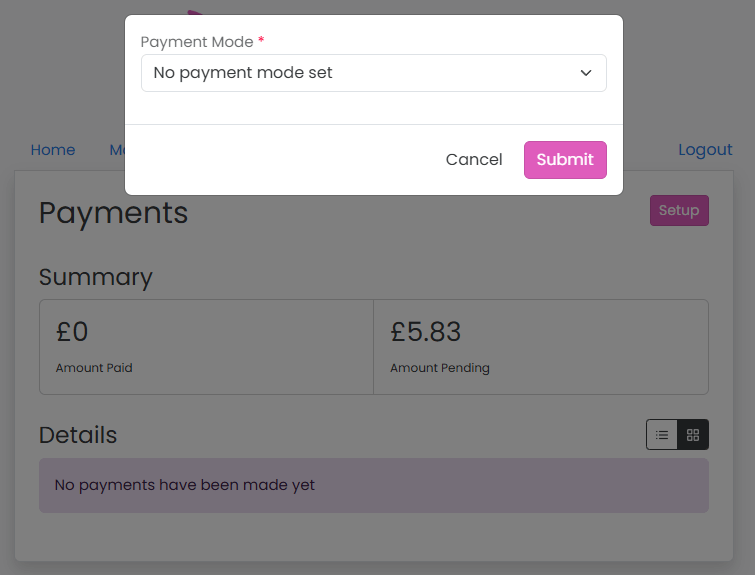755x575 pixels.
Task: Cancel the payment mode dialog
Action: [x=474, y=160]
